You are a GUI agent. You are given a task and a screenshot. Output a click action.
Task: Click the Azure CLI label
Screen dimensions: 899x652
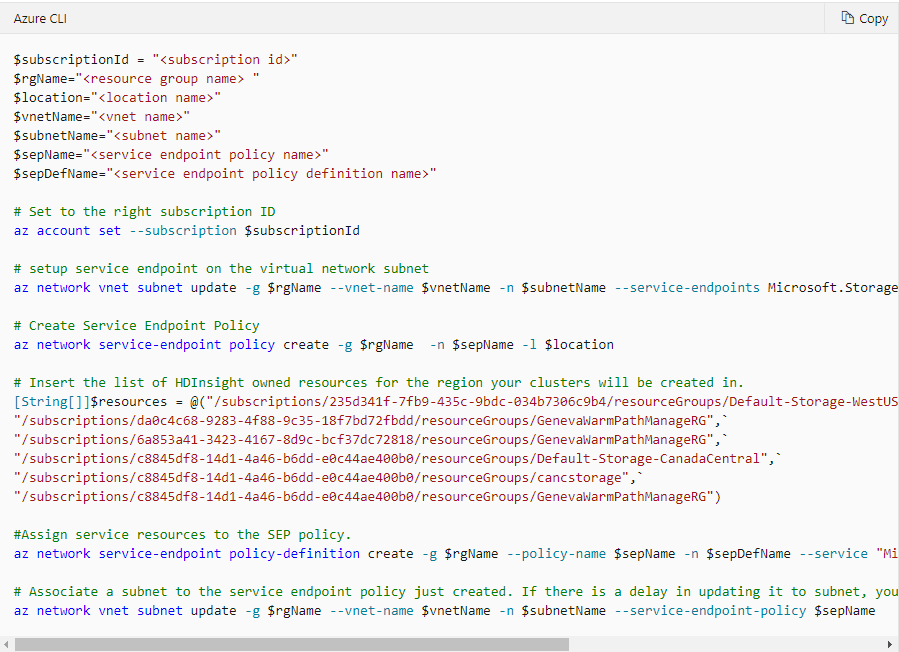coord(40,19)
